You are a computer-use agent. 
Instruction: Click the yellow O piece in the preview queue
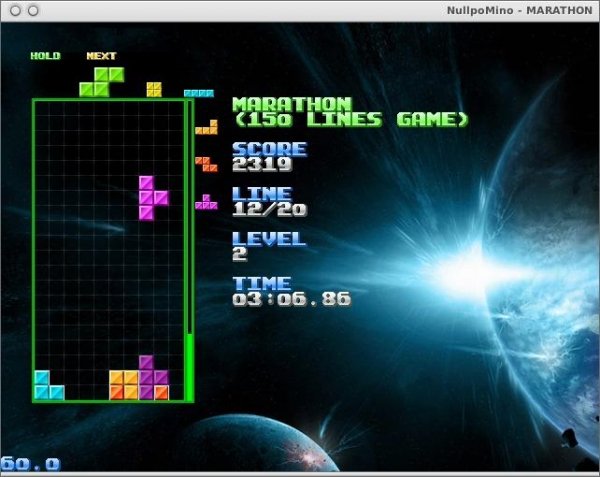point(154,90)
